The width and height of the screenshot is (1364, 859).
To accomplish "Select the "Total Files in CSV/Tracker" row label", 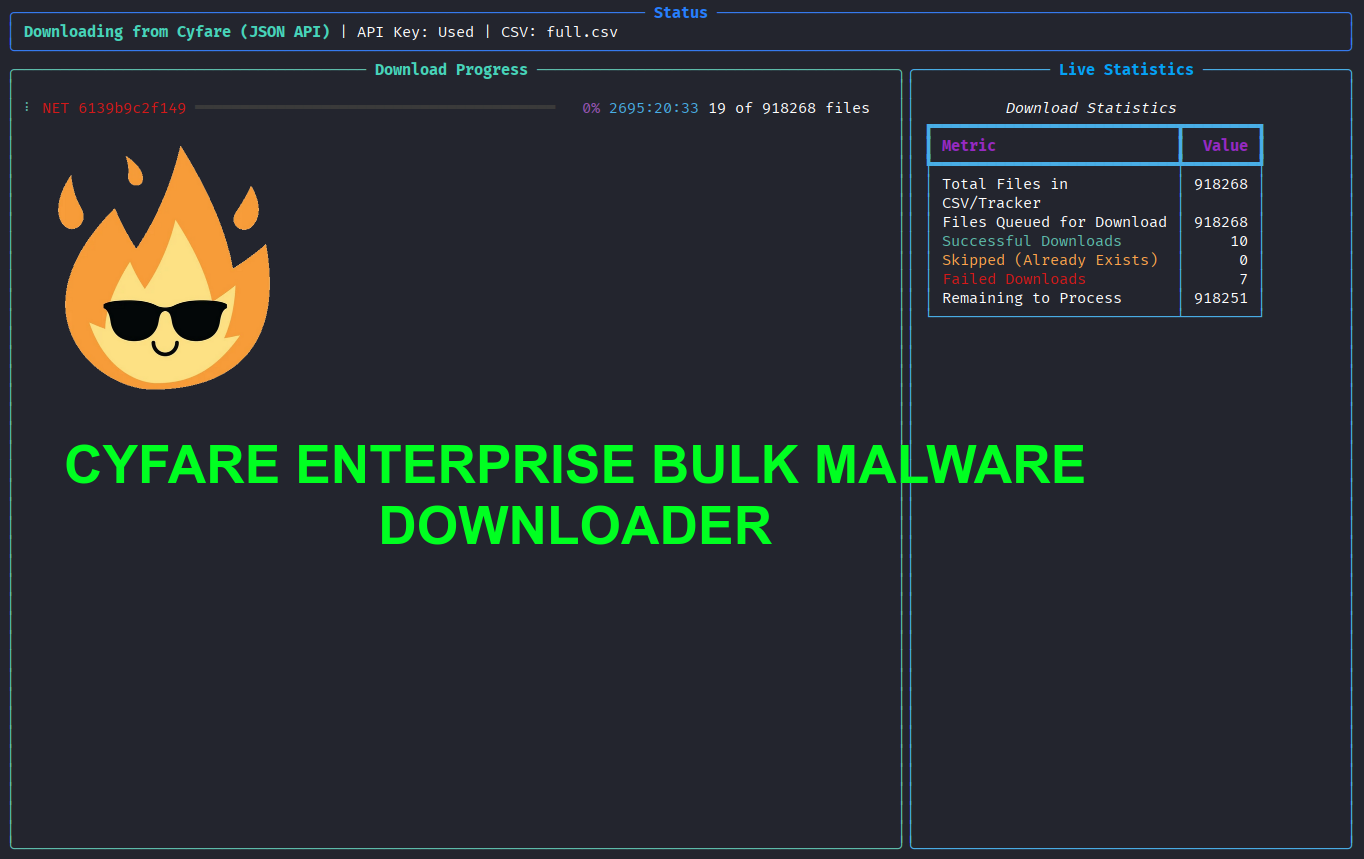I will point(1005,193).
